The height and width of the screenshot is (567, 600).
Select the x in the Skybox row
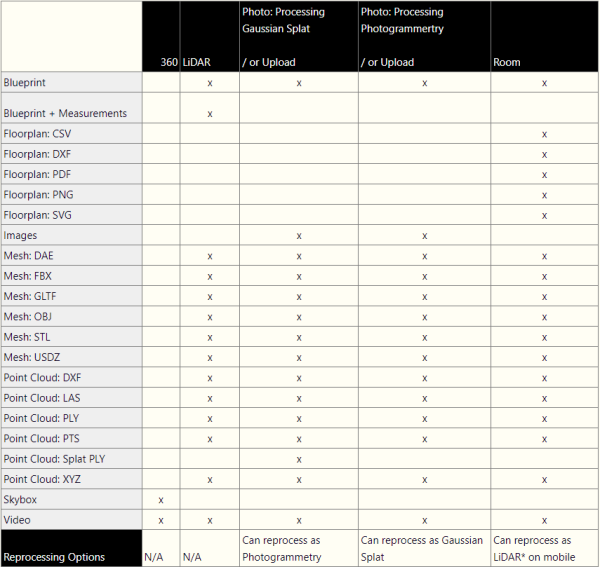point(161,500)
